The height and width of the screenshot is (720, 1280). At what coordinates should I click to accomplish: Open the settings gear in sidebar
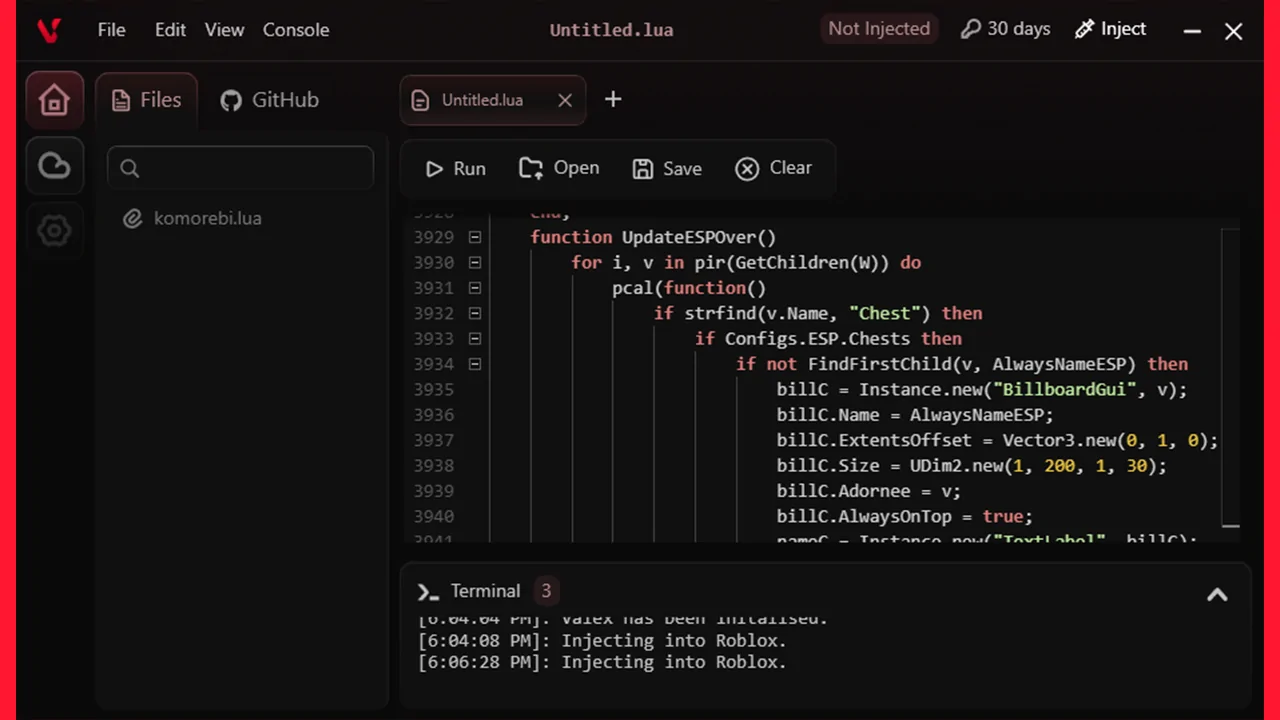(54, 231)
